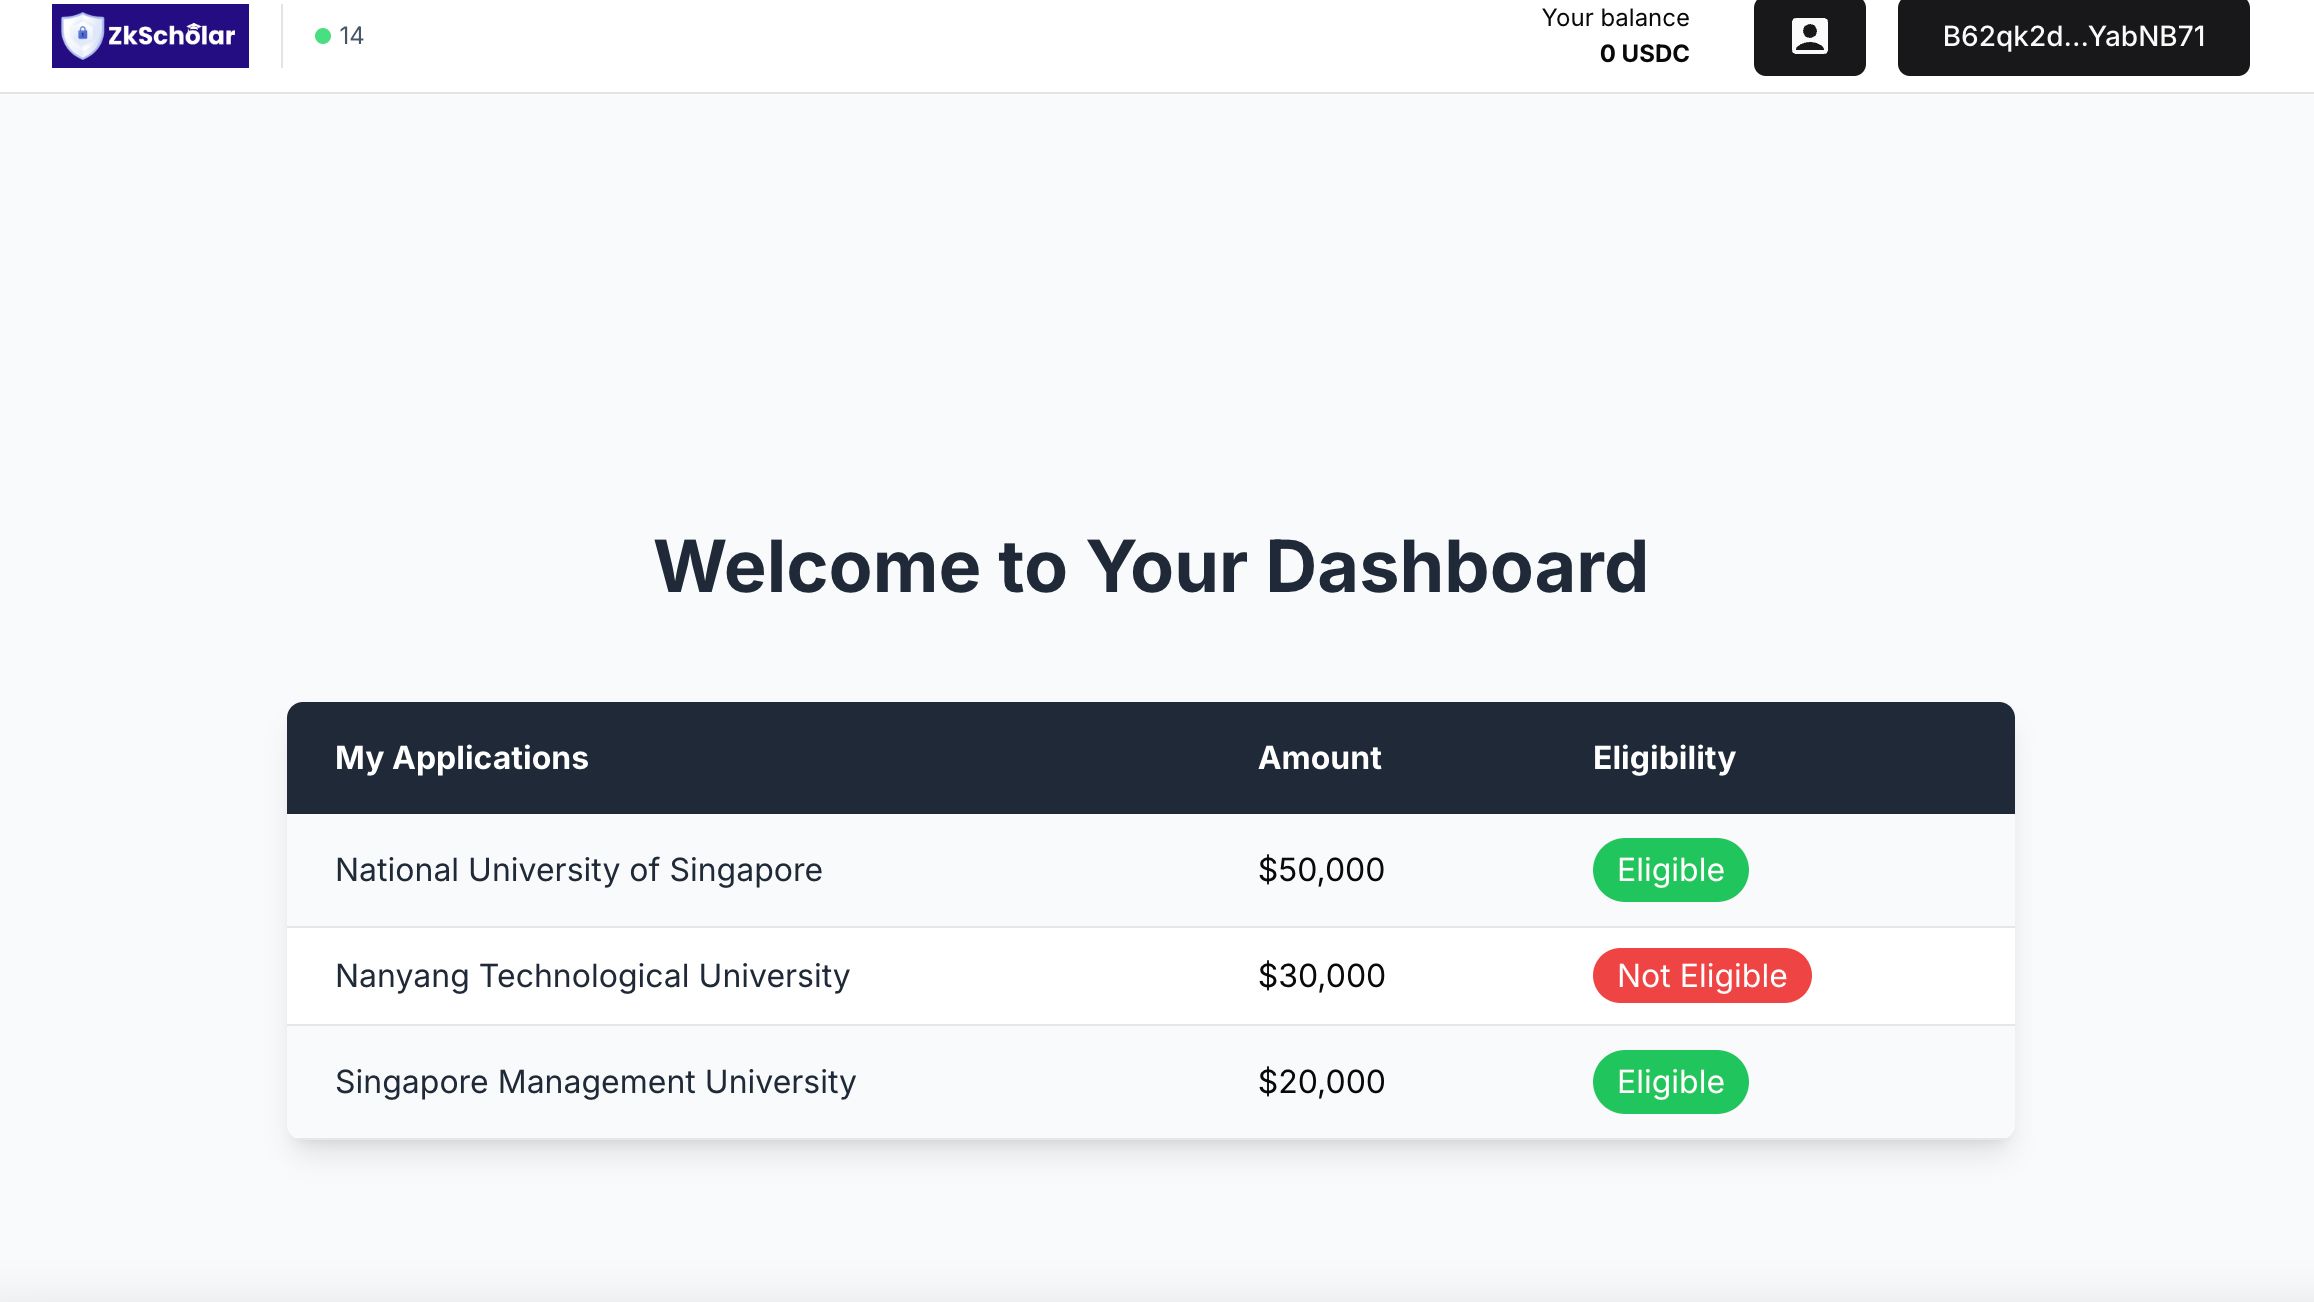Click Eligible badge for Singapore Management University
This screenshot has width=2314, height=1302.
(1670, 1082)
